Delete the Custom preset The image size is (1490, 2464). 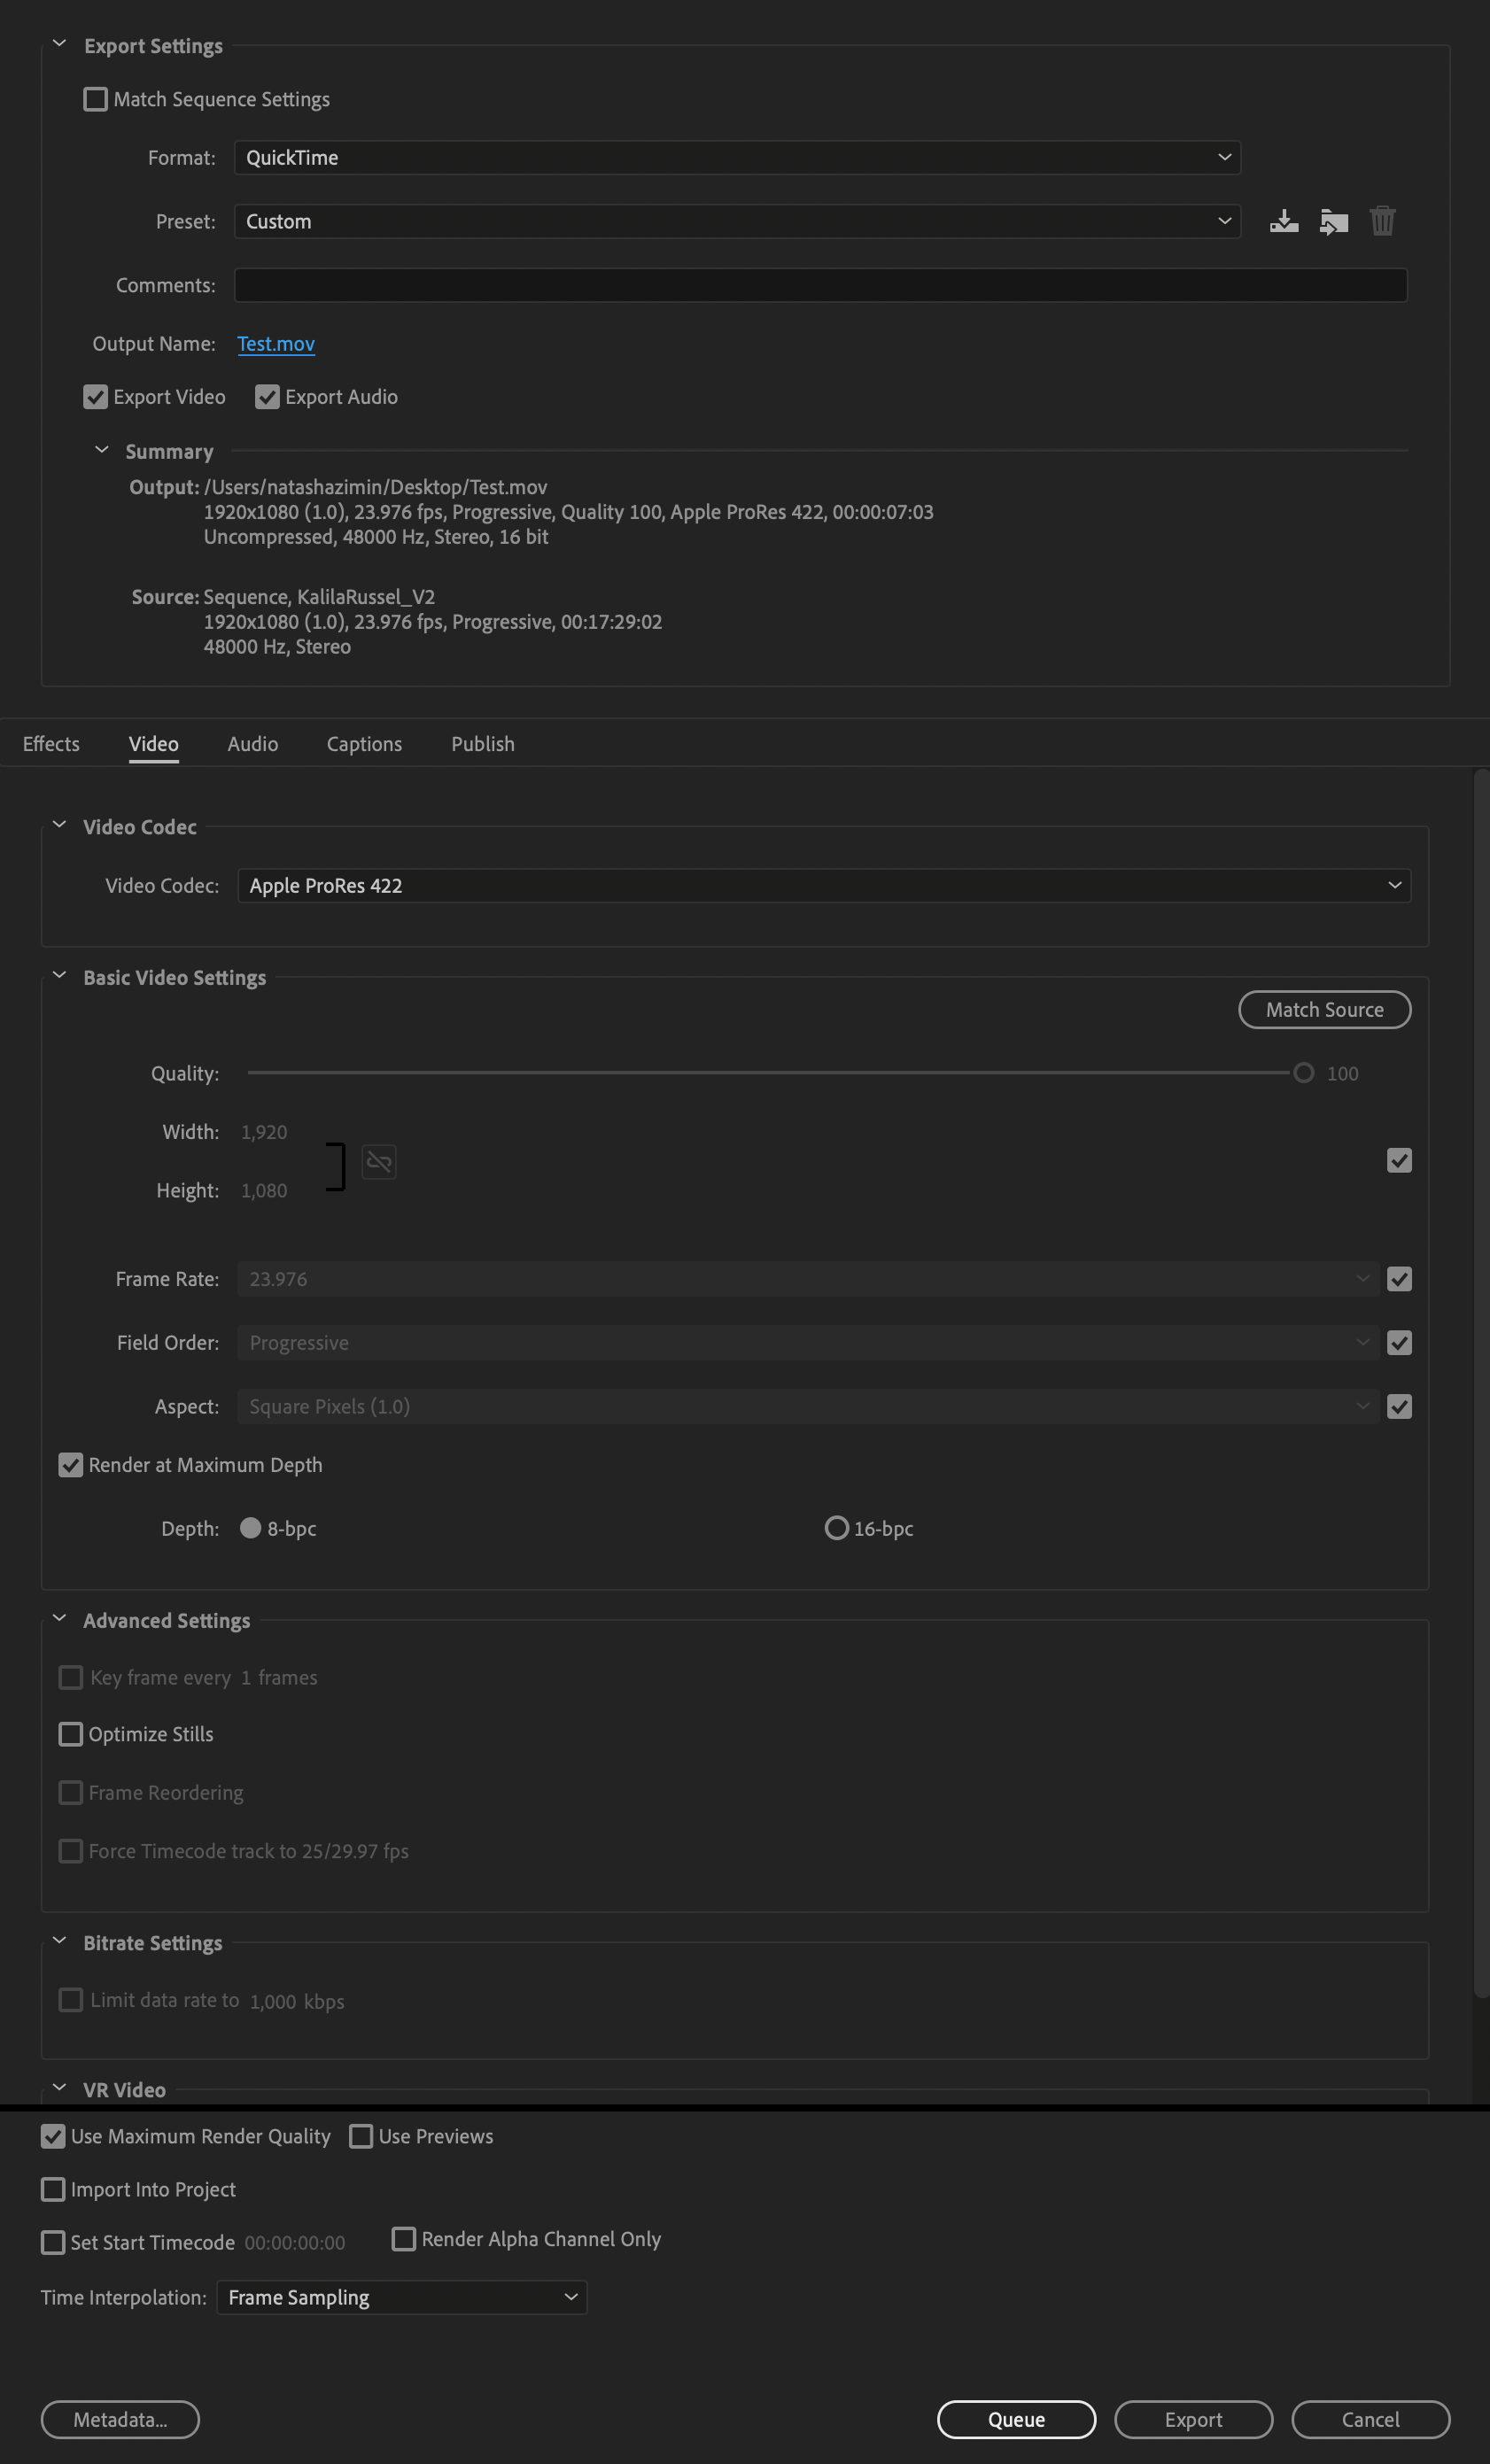tap(1383, 221)
